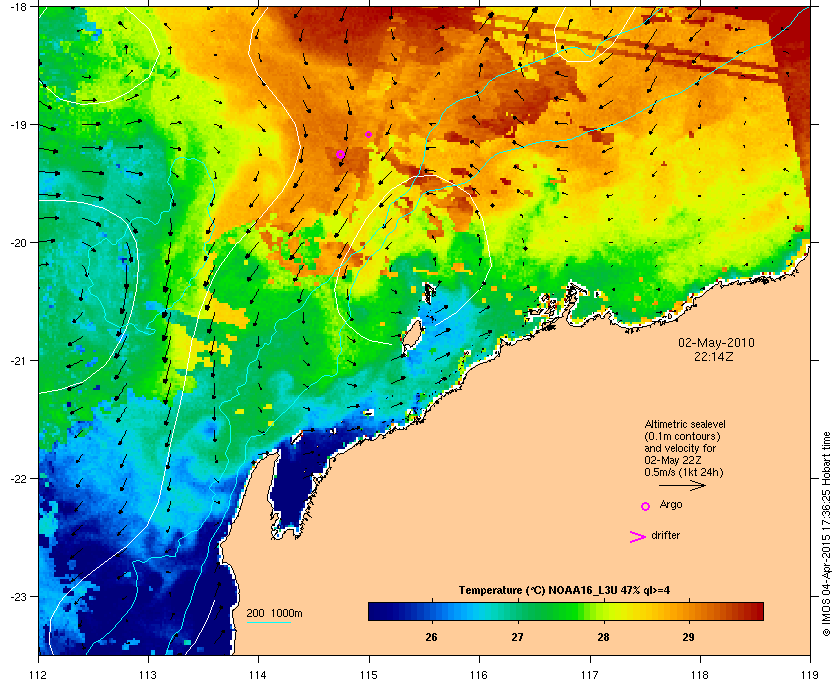Click the latitude label '-22'
Screen dimensions: 840x680
coord(19,479)
